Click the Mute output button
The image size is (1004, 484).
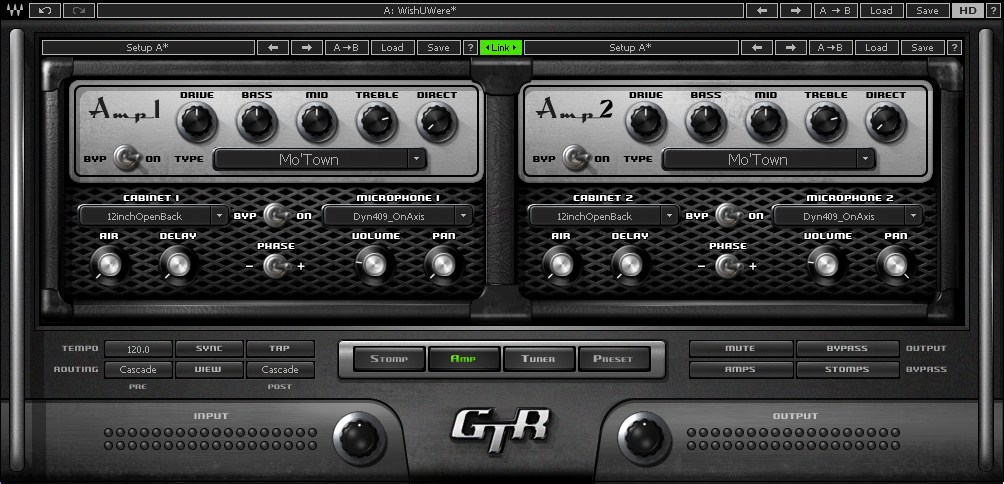pos(739,349)
